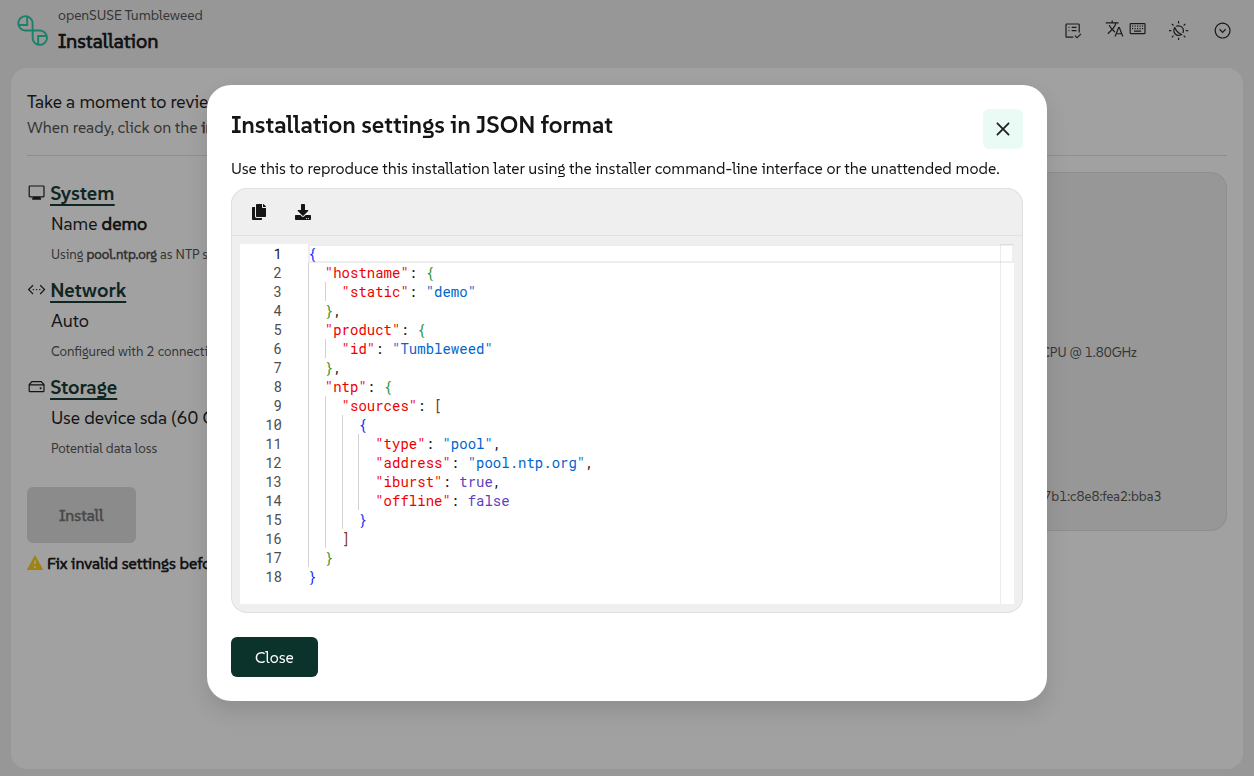This screenshot has height=776, width=1254.
Task: Click the "demo" value in JSON
Action: click(451, 292)
